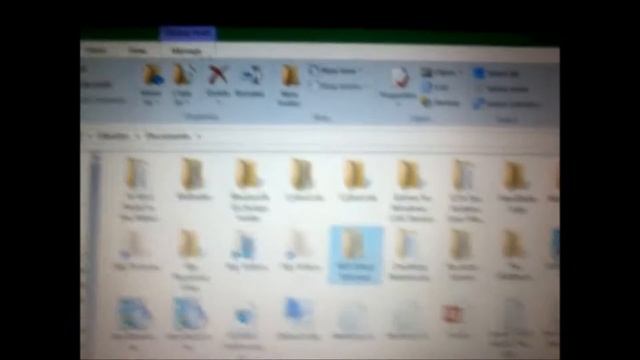Create a folder with New folder icon

(x=290, y=76)
